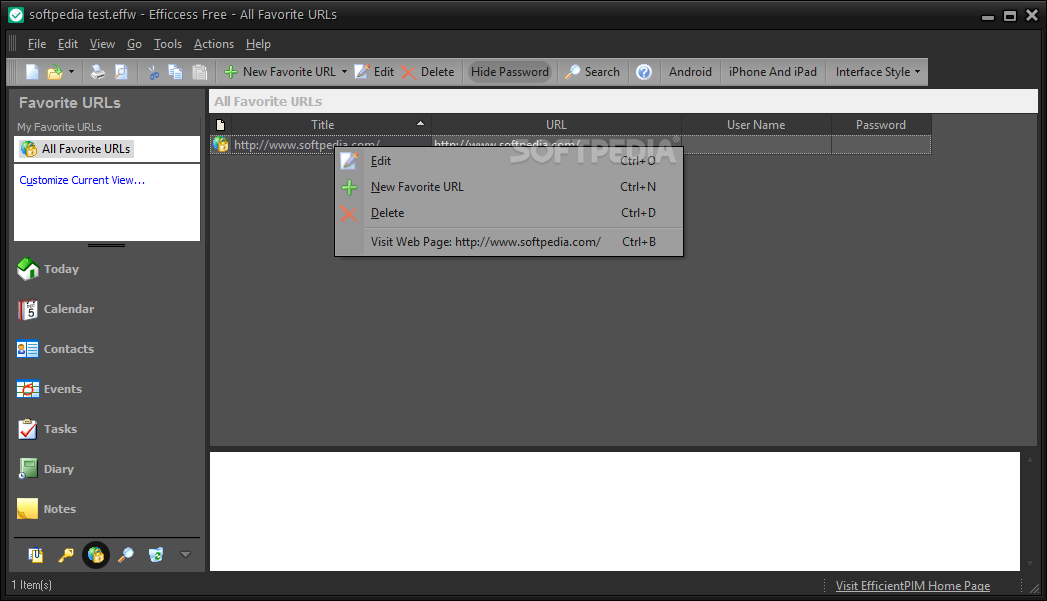This screenshot has width=1047, height=601.
Task: Click the New blank document toolbar icon
Action: (x=31, y=71)
